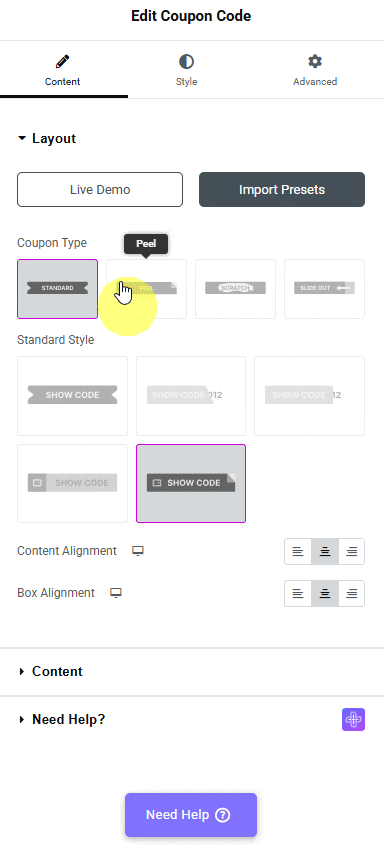Select the Slide Out coupon type
The width and height of the screenshot is (385, 860).
[324, 288]
